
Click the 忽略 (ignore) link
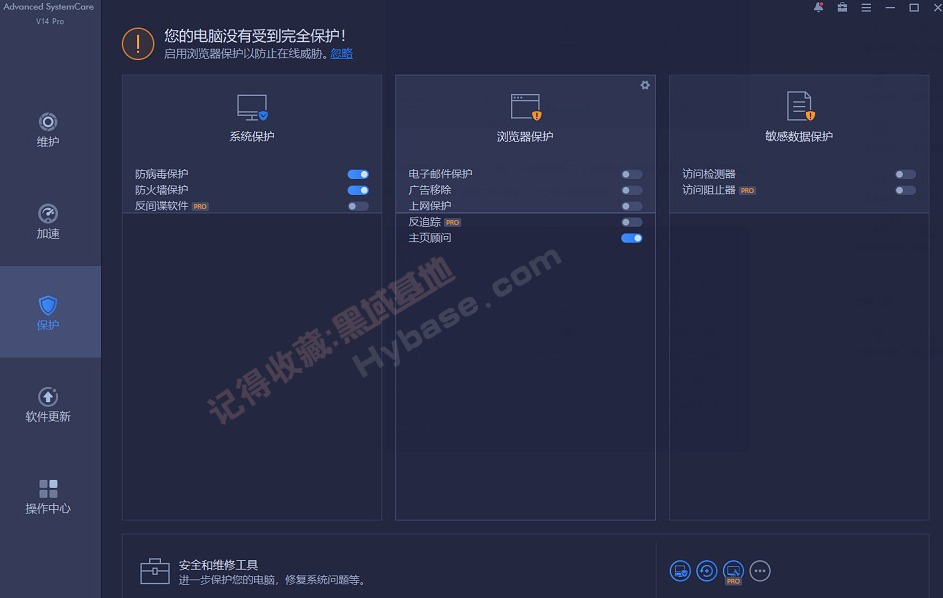pyautogui.click(x=342, y=54)
